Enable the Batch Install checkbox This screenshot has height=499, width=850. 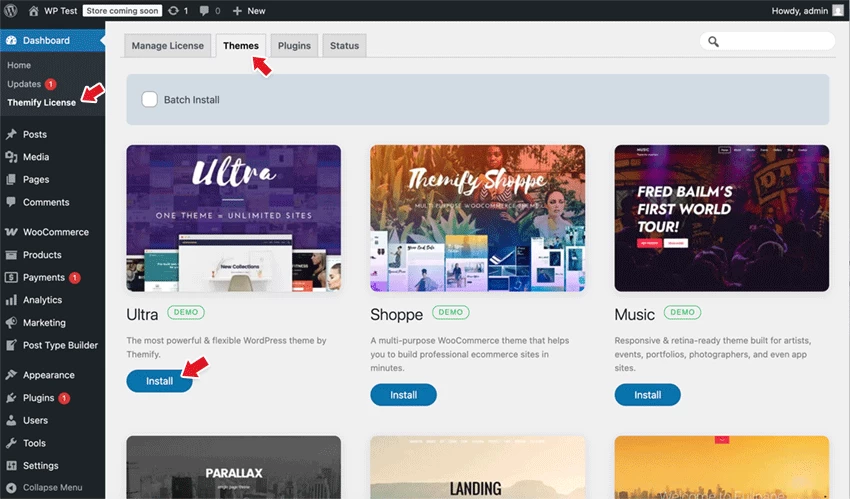click(x=150, y=100)
